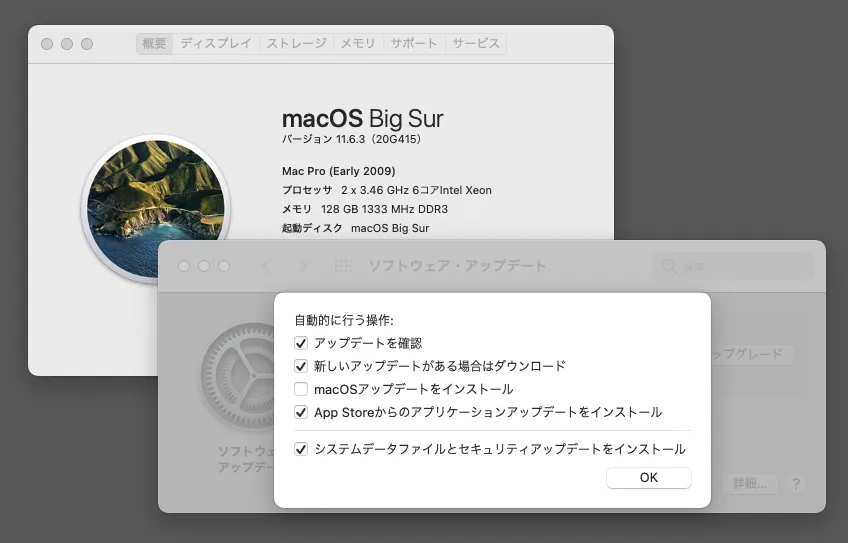Image resolution: width=848 pixels, height=543 pixels.
Task: Select the サービス tab
Action: coord(476,44)
